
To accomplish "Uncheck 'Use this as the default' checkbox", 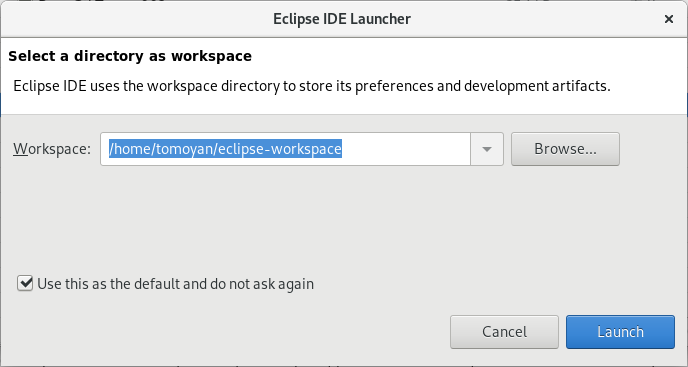I will 25,284.
